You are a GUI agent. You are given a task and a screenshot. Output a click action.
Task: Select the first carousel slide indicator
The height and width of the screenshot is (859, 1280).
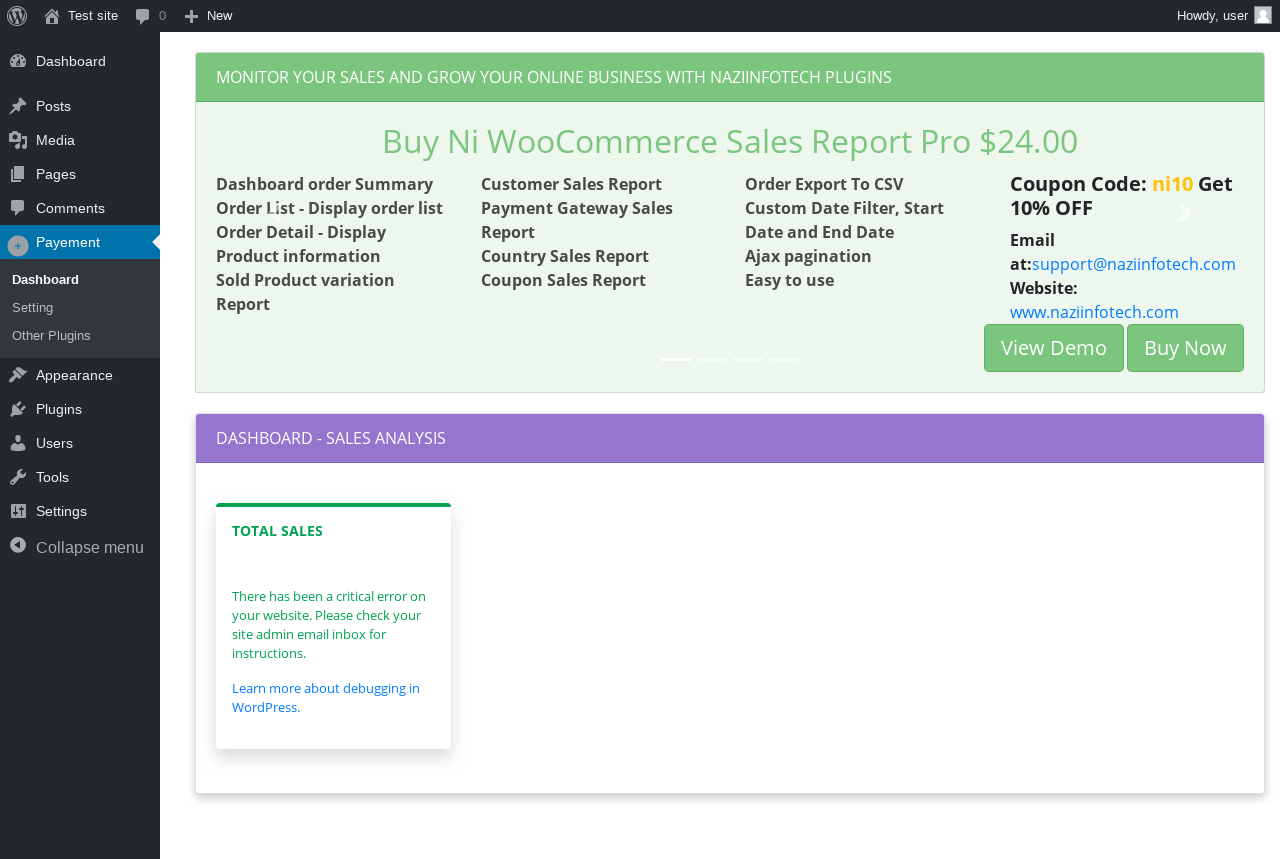pyautogui.click(x=676, y=359)
